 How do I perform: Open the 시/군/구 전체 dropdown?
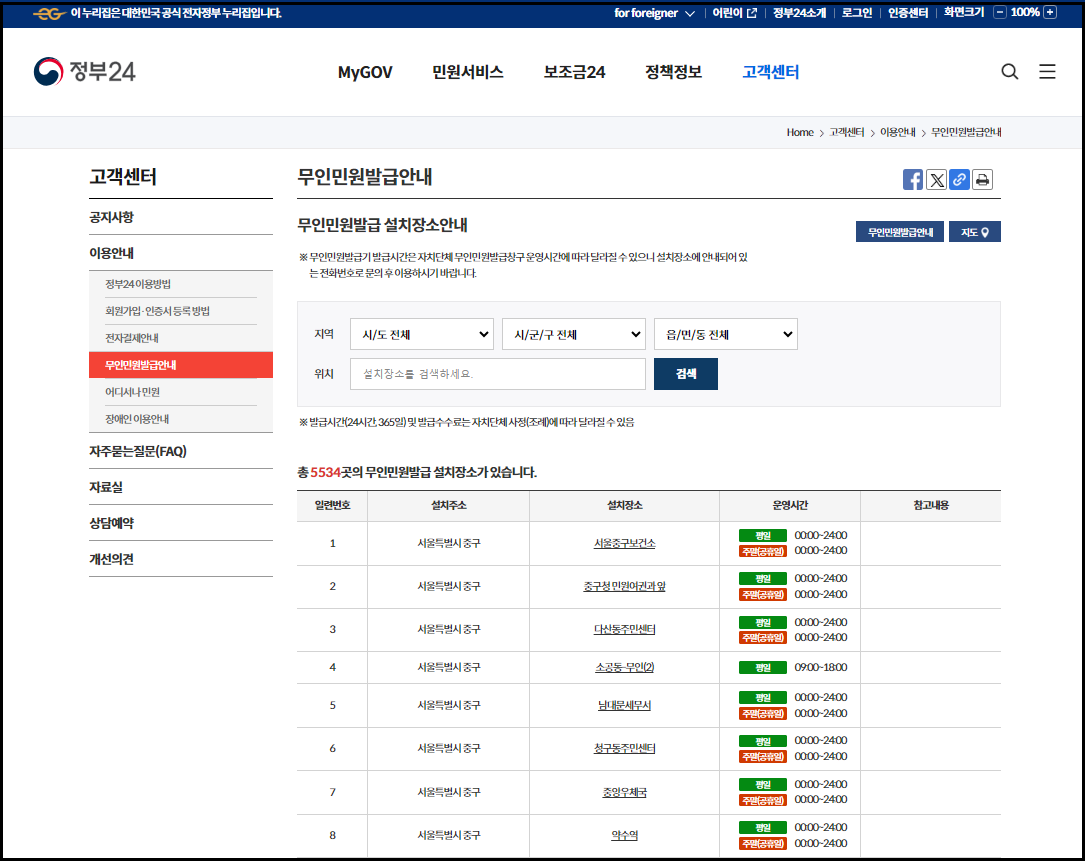click(573, 334)
